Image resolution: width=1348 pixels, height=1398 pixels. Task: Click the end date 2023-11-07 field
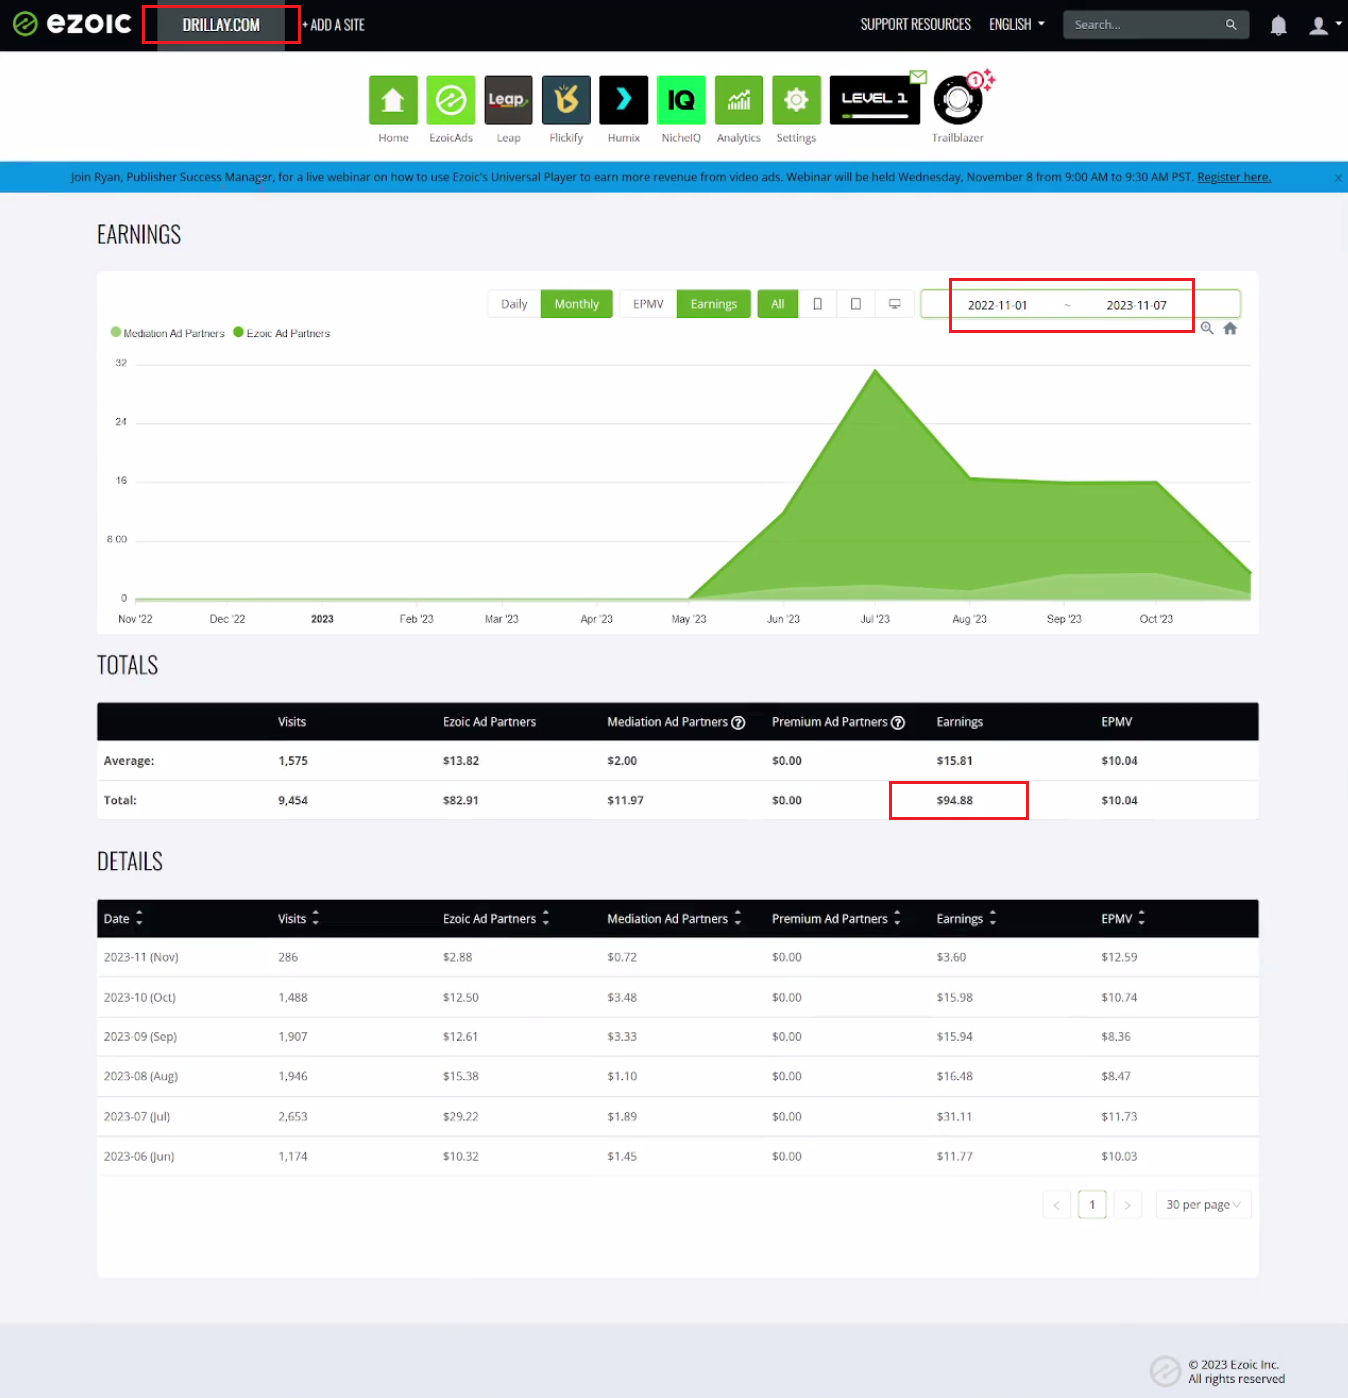1136,305
